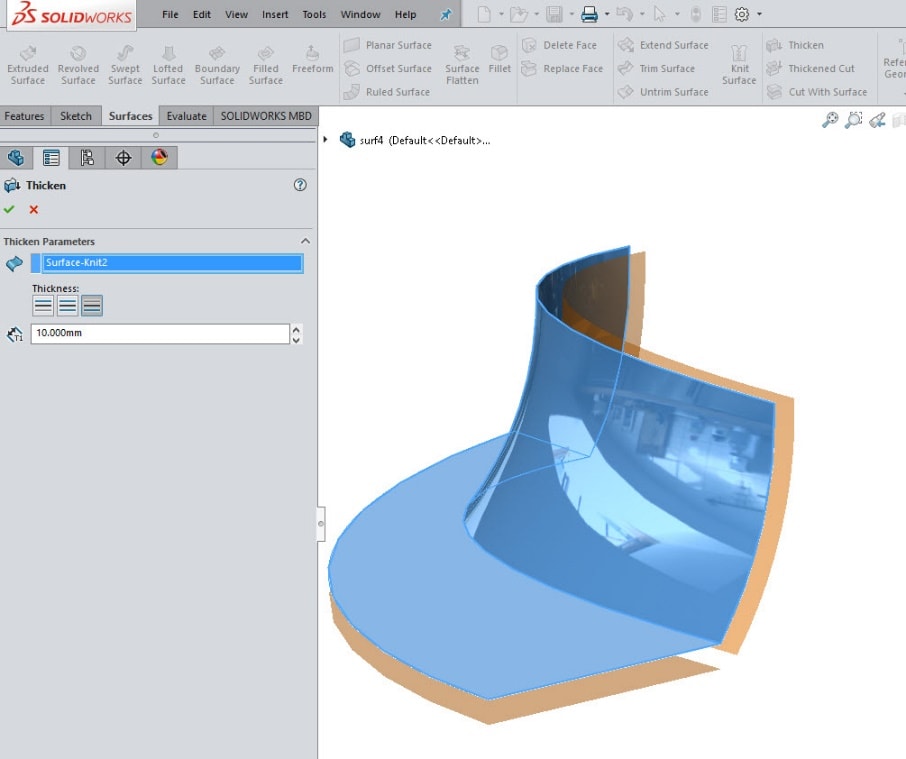
Task: Open the PropertyManager tab
Action: click(x=51, y=158)
